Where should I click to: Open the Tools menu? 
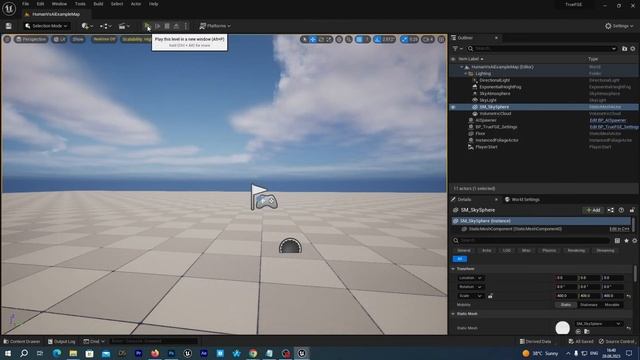tap(80, 4)
